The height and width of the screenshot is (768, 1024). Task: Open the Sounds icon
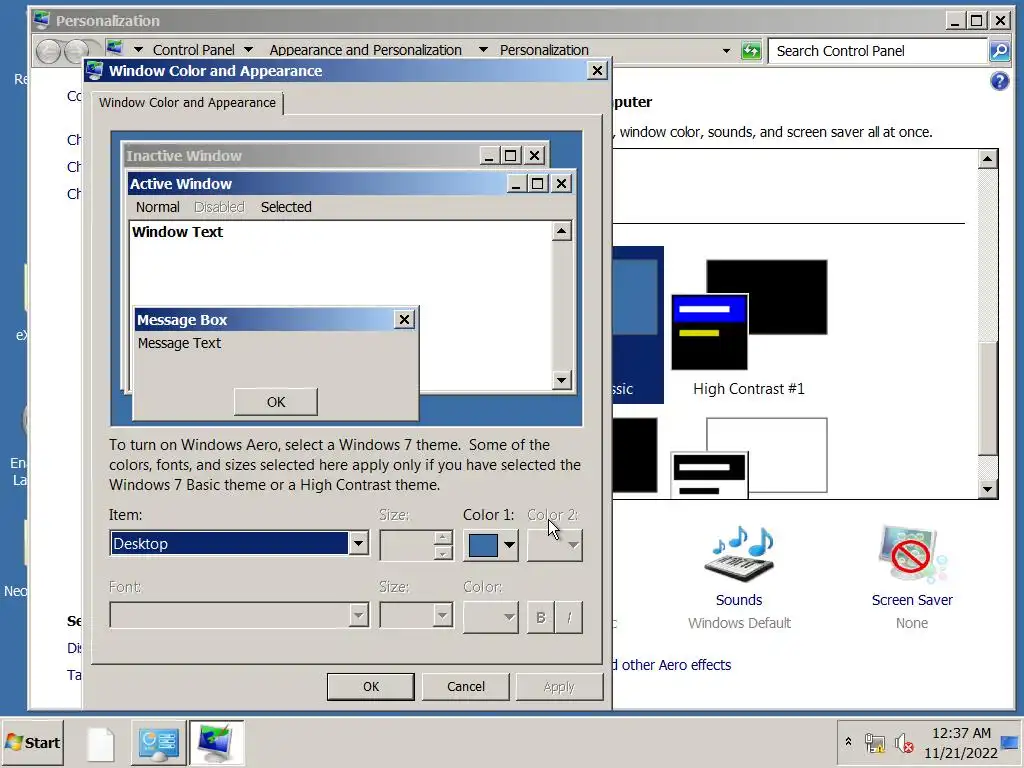[x=739, y=554]
